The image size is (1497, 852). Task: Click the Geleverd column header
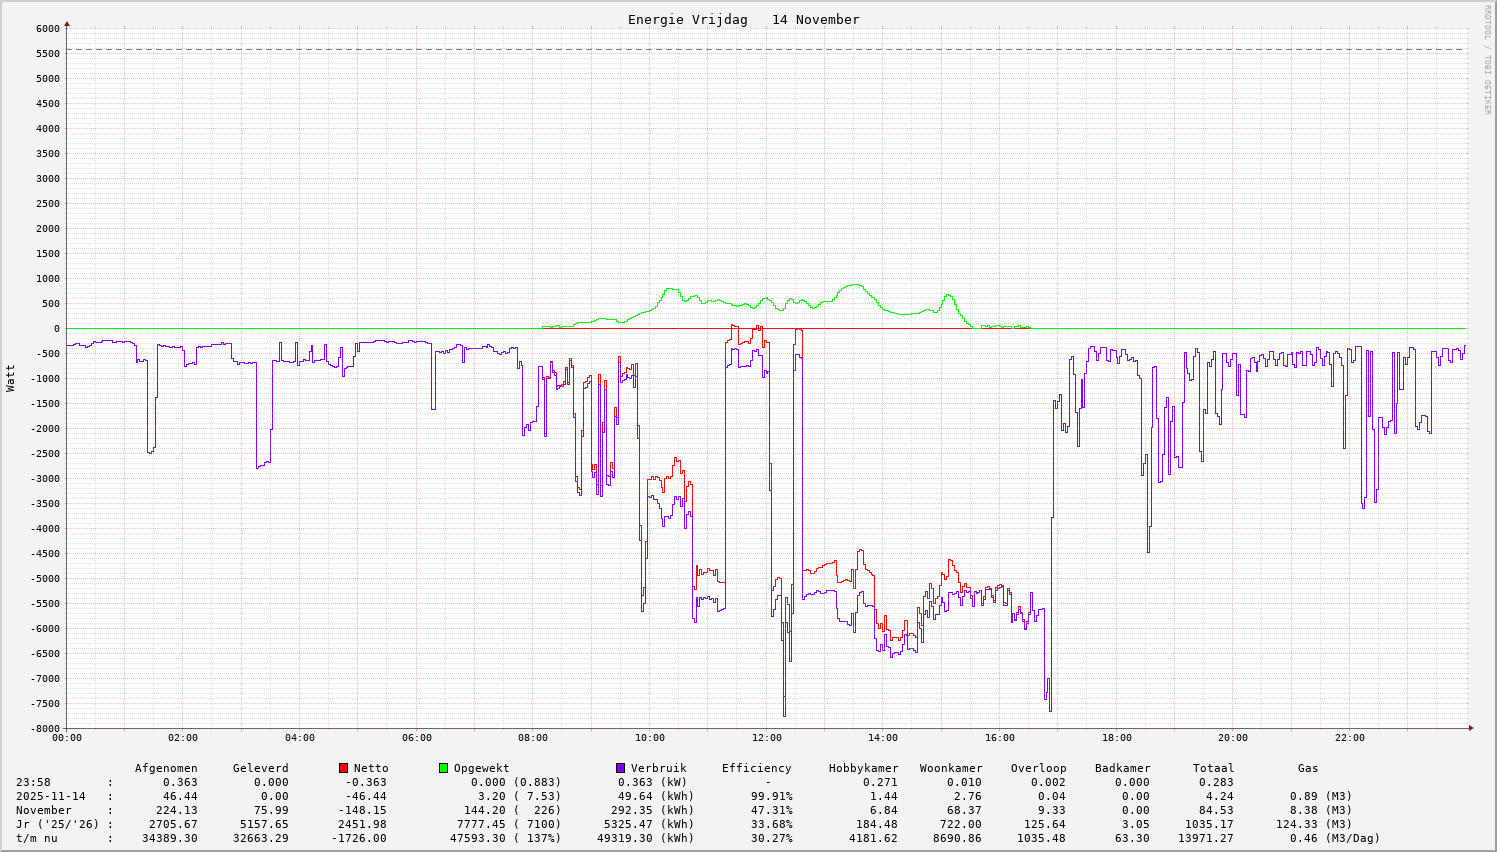260,768
